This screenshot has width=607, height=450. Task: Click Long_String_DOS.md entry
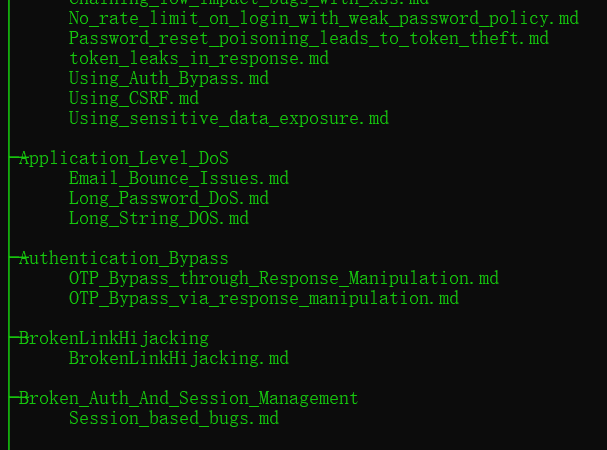tap(159, 218)
